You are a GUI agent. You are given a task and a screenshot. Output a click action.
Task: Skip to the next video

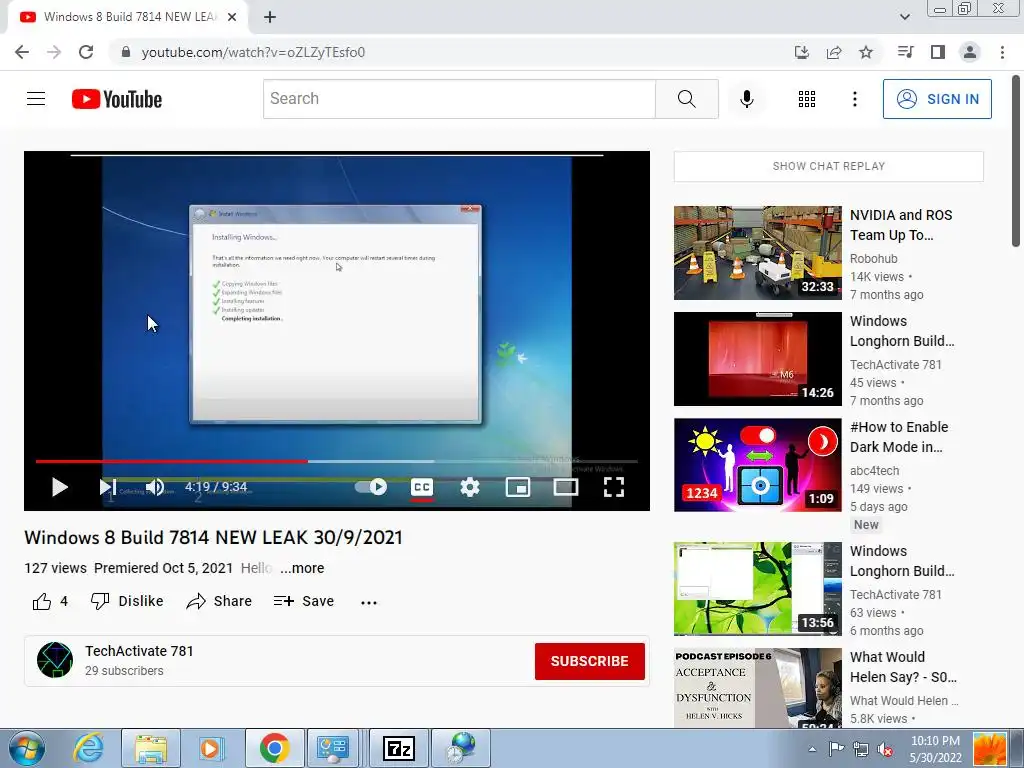click(x=108, y=487)
